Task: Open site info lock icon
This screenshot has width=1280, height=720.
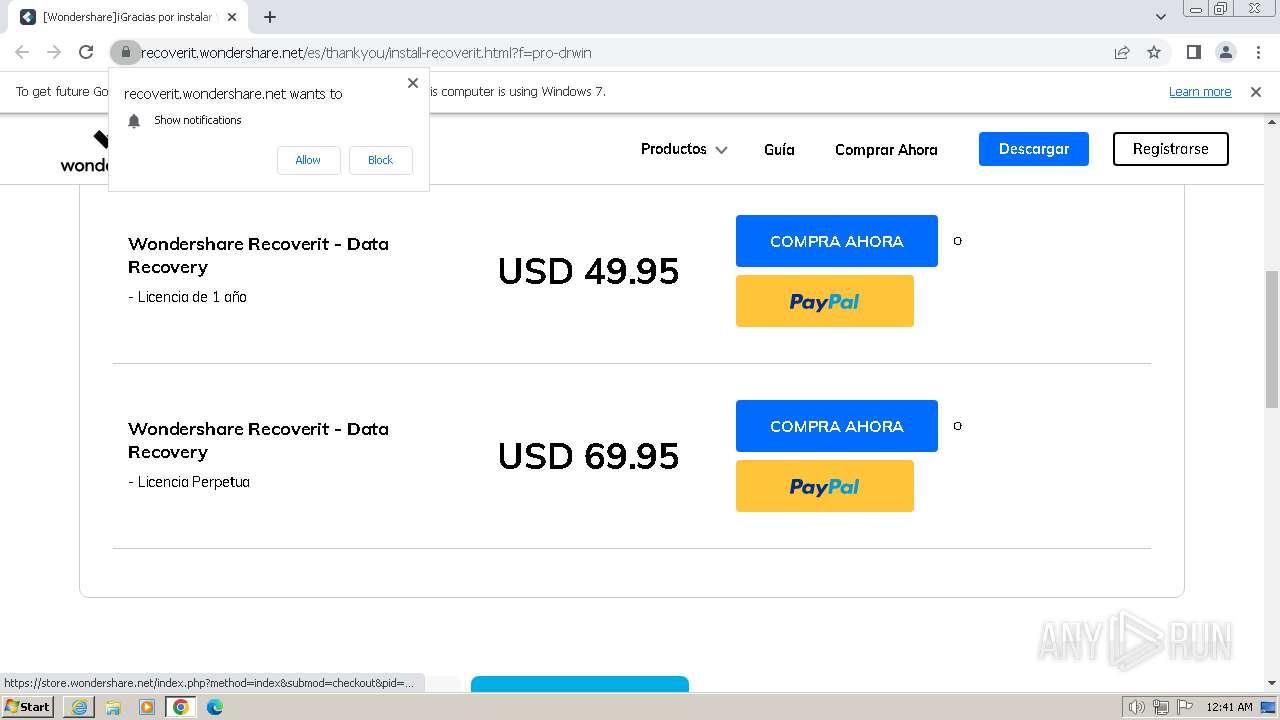Action: 125,52
